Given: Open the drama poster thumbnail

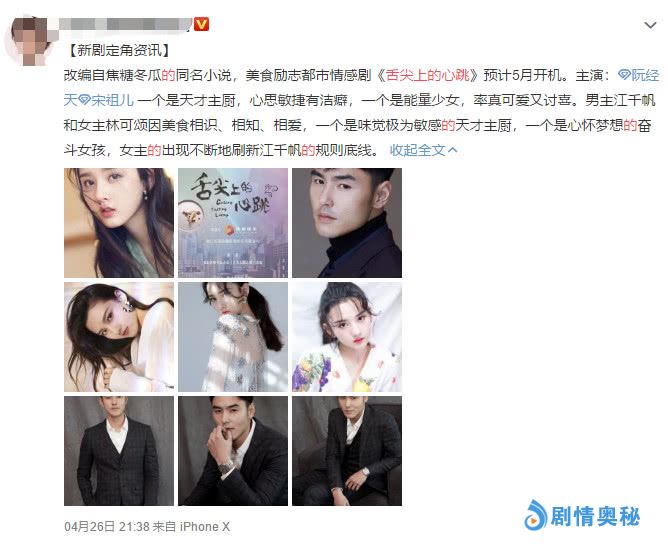Looking at the screenshot, I should 233,223.
